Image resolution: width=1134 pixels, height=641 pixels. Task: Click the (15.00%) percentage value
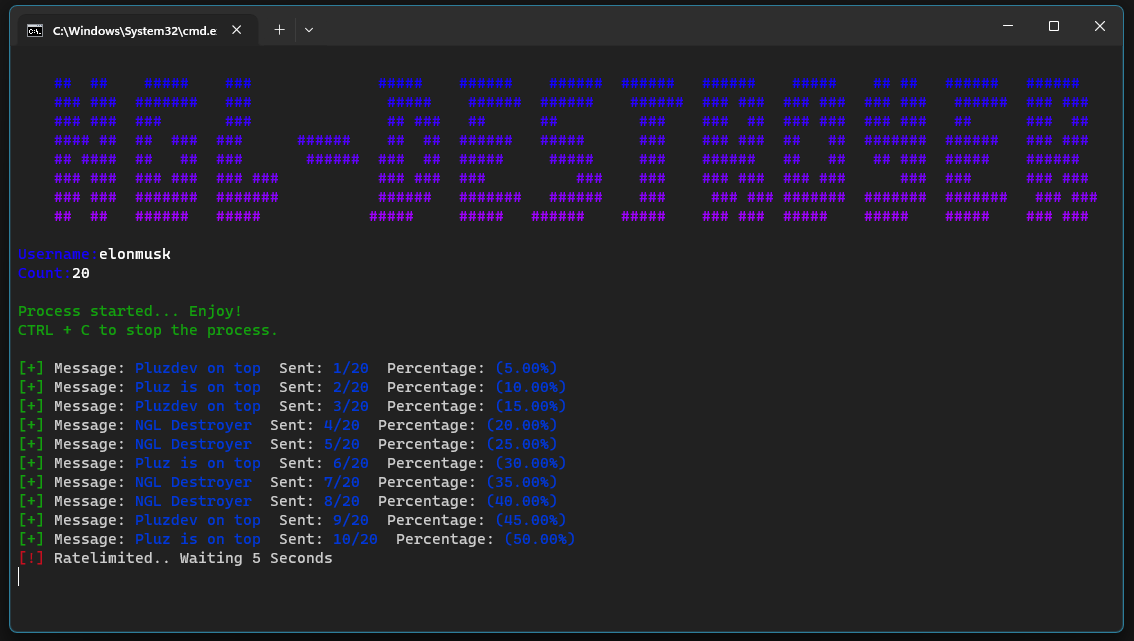(531, 406)
